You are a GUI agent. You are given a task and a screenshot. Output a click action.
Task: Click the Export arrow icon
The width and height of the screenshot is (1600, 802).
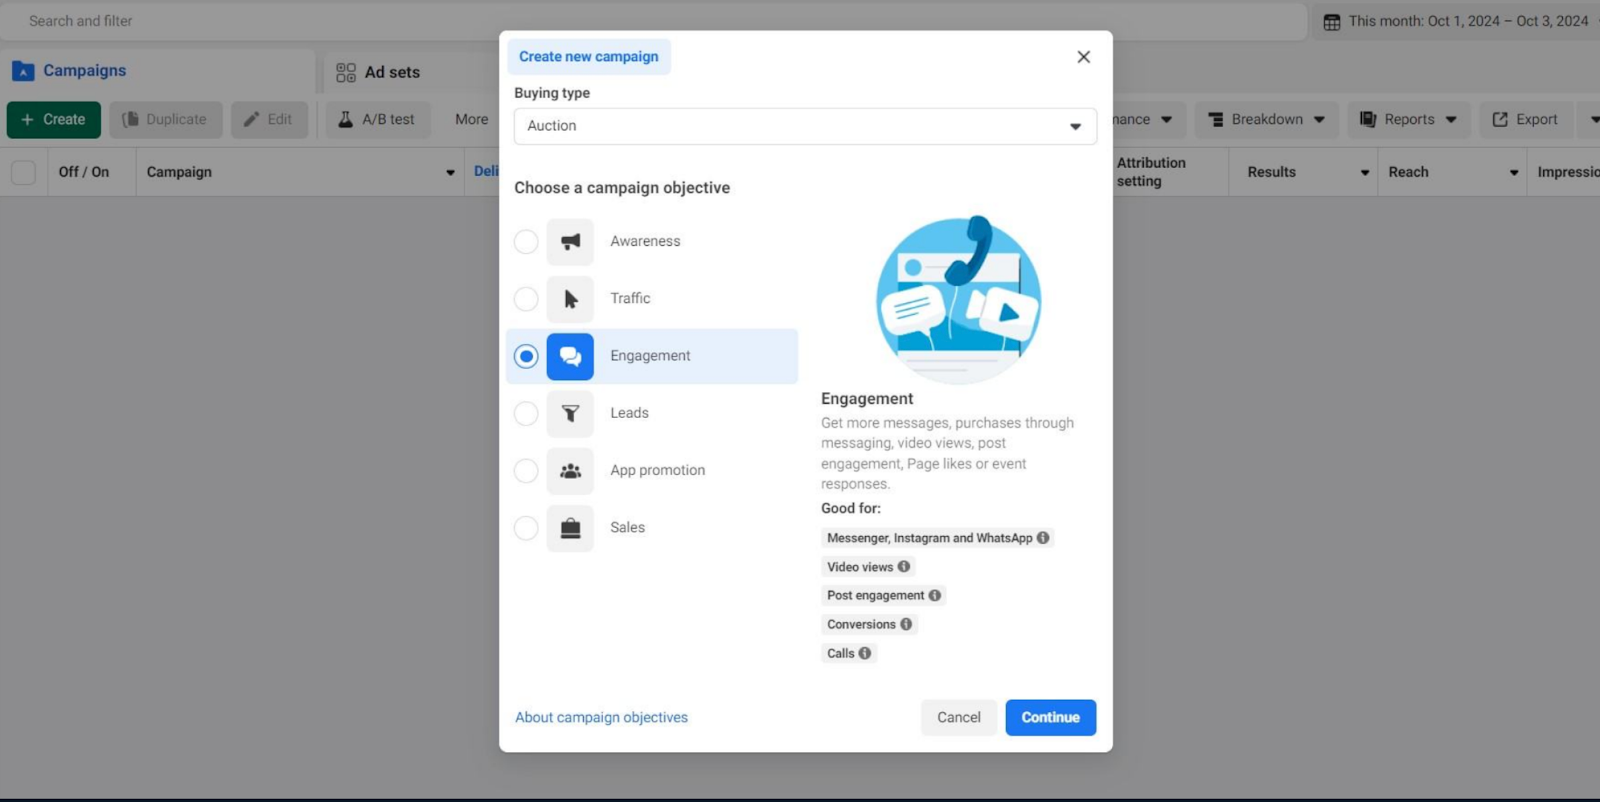coord(1500,119)
